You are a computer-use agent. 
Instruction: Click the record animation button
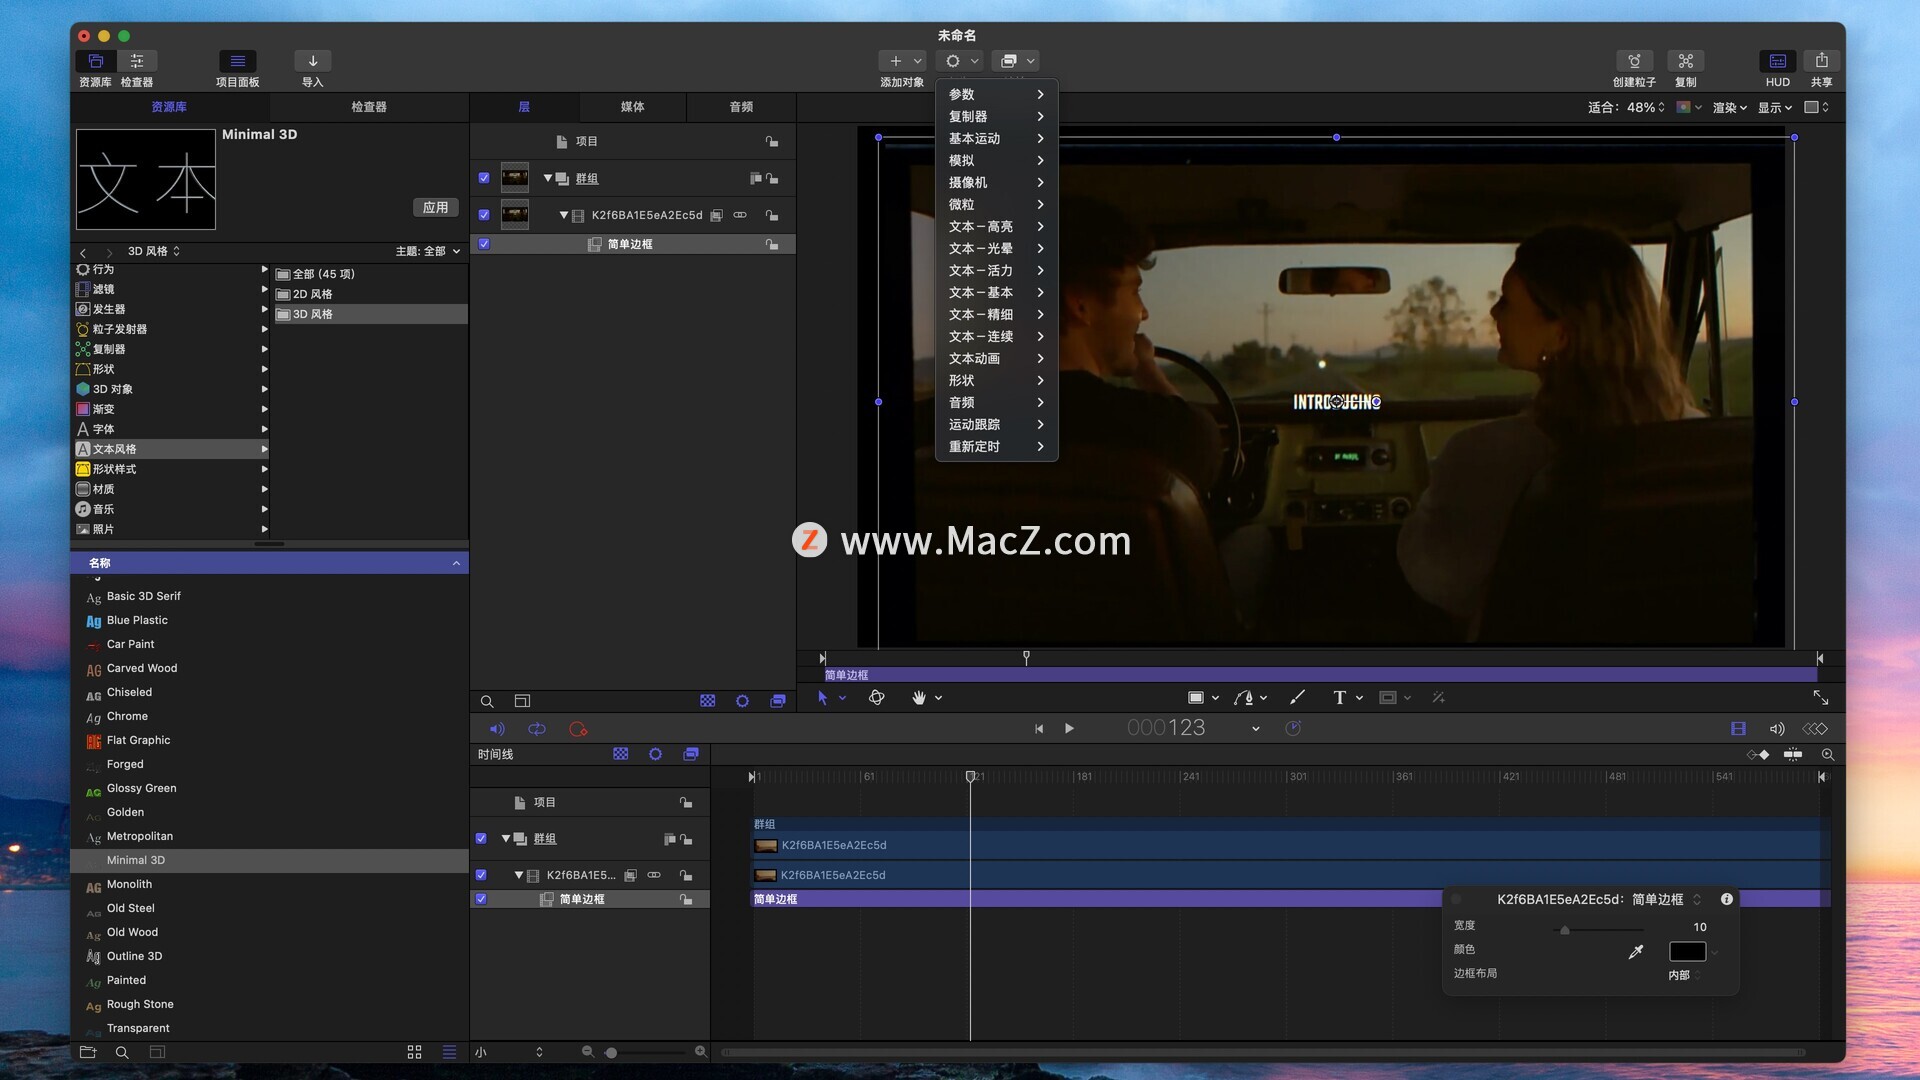click(577, 729)
